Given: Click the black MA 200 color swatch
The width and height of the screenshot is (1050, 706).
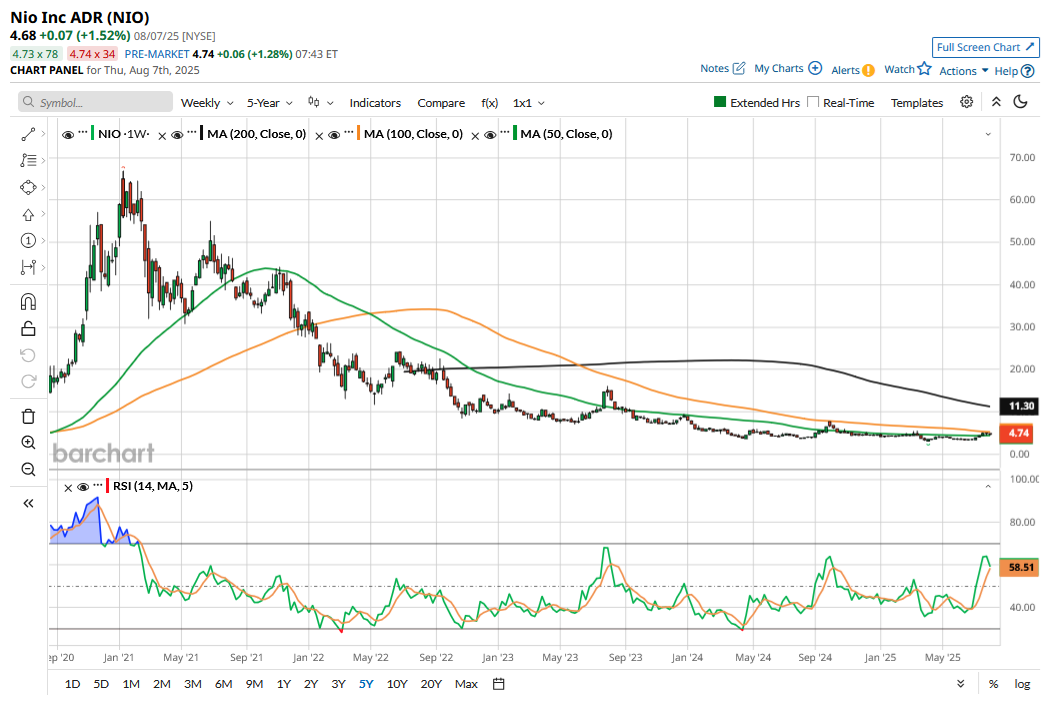Looking at the screenshot, I should (202, 133).
